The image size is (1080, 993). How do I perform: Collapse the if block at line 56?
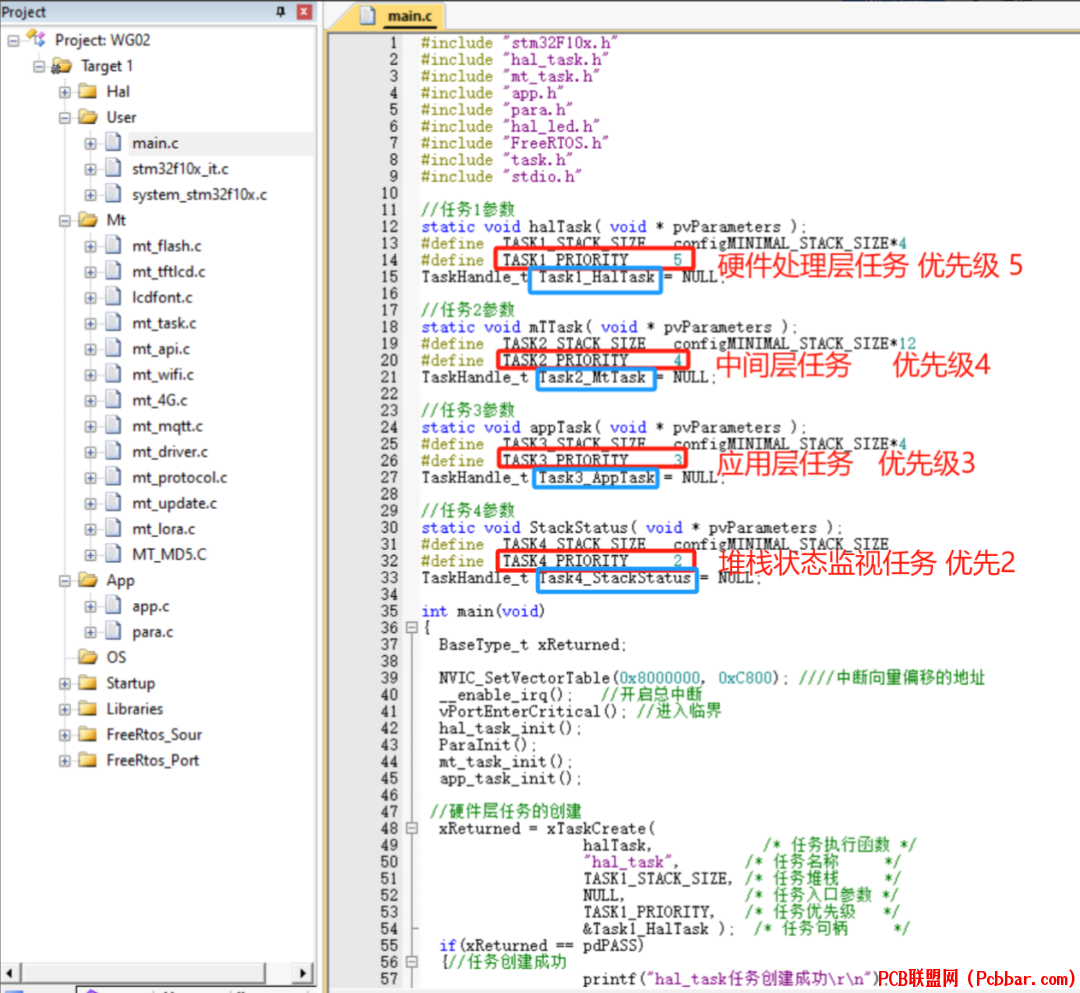[x=412, y=962]
